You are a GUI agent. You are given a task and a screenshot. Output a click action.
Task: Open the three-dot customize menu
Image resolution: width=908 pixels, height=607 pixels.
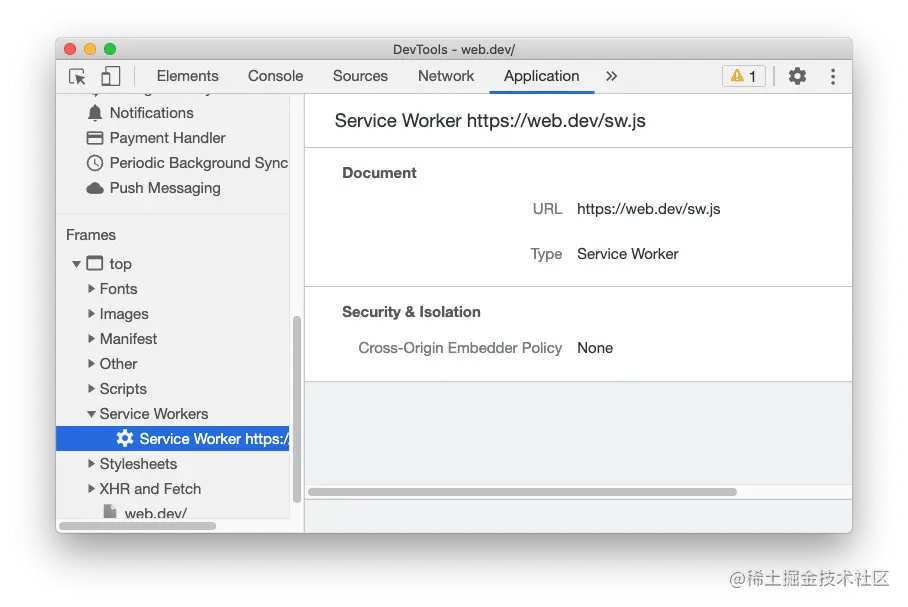[x=833, y=76]
